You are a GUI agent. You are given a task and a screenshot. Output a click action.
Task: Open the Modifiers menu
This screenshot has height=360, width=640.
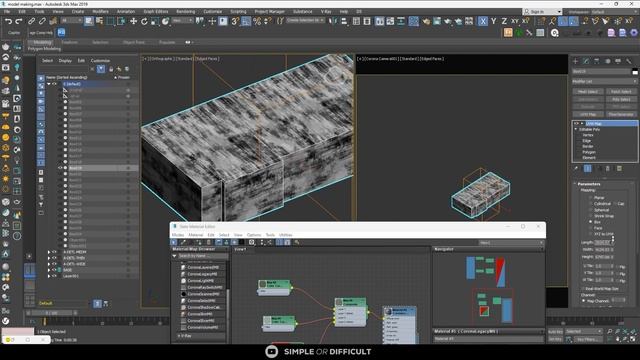tap(100, 11)
